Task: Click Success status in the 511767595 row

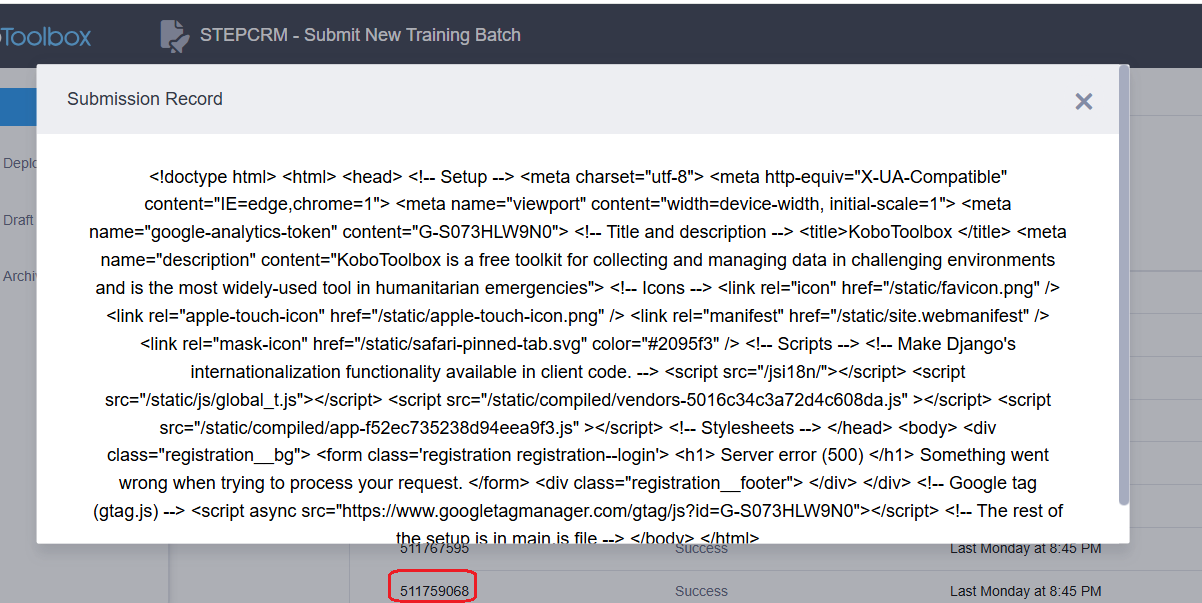Action: point(701,549)
